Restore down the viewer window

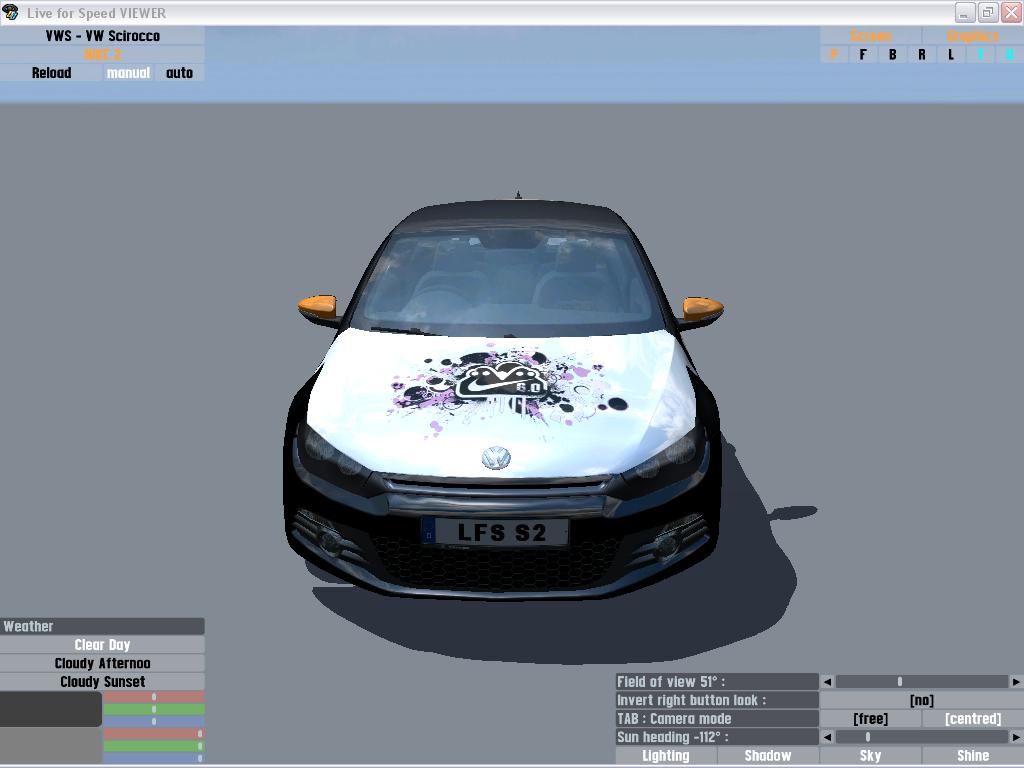coord(987,12)
